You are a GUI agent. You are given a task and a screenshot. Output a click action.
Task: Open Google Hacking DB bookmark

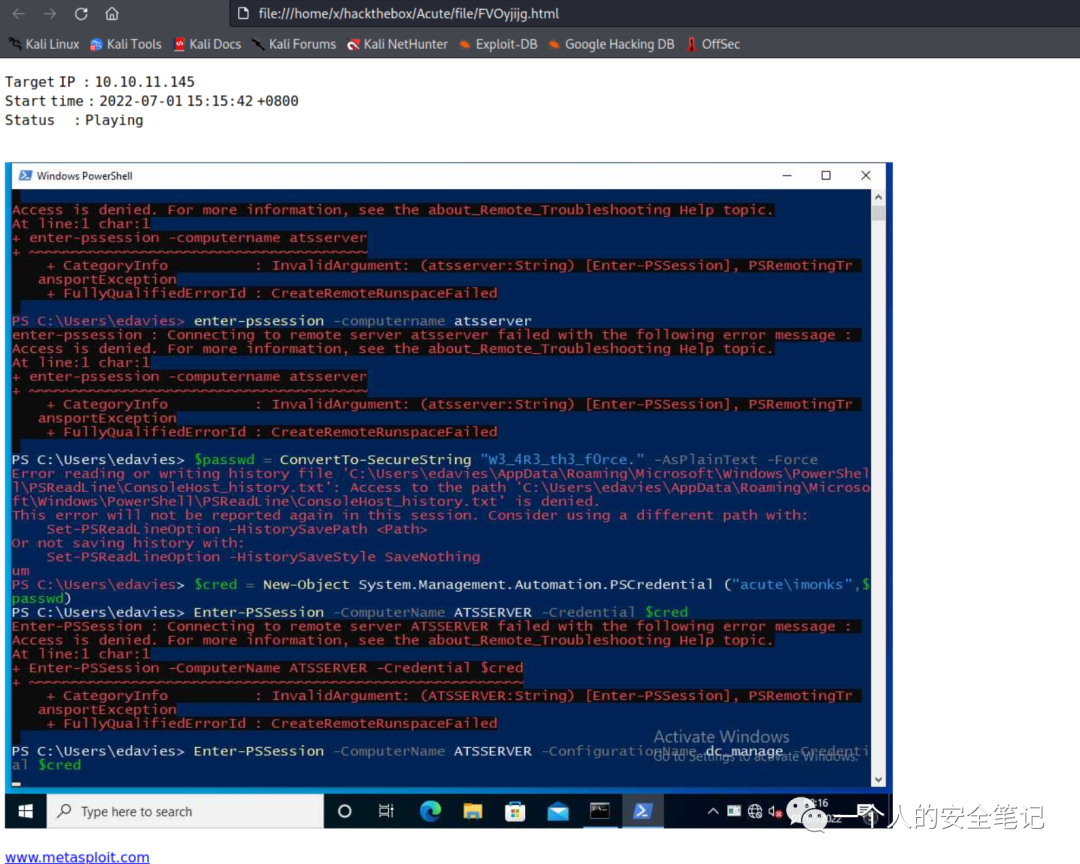point(612,44)
